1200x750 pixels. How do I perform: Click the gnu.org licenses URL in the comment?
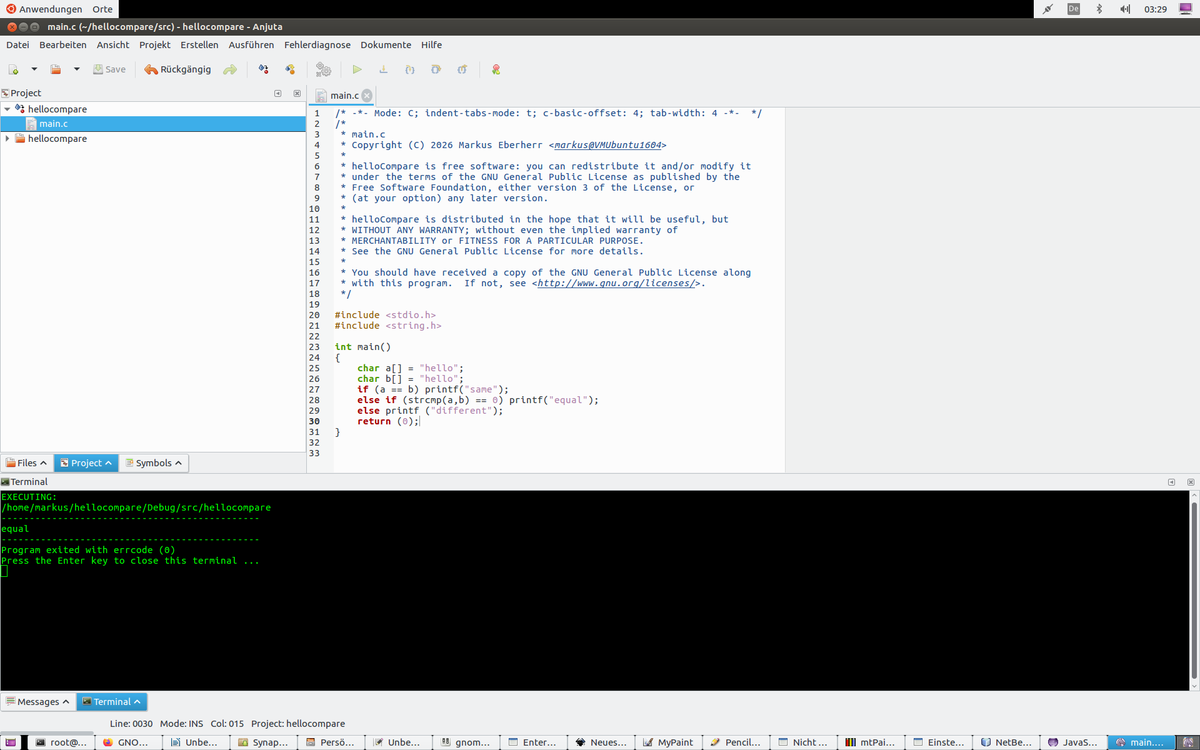coord(617,283)
